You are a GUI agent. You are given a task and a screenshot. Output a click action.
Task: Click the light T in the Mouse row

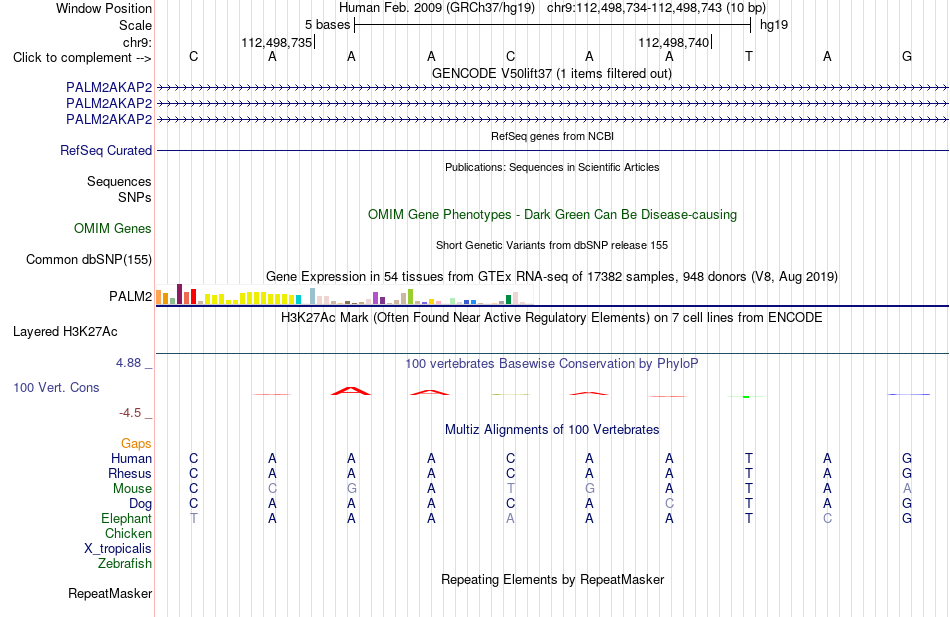click(x=511, y=489)
